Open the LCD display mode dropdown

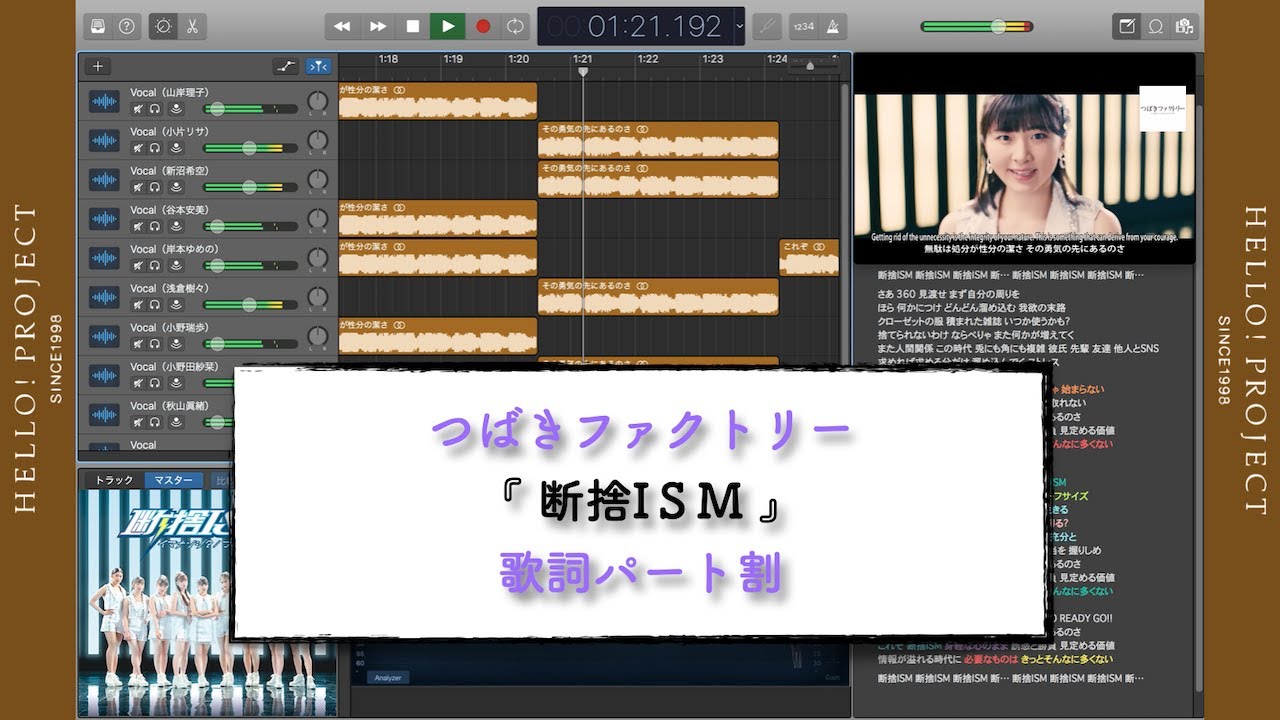point(739,26)
